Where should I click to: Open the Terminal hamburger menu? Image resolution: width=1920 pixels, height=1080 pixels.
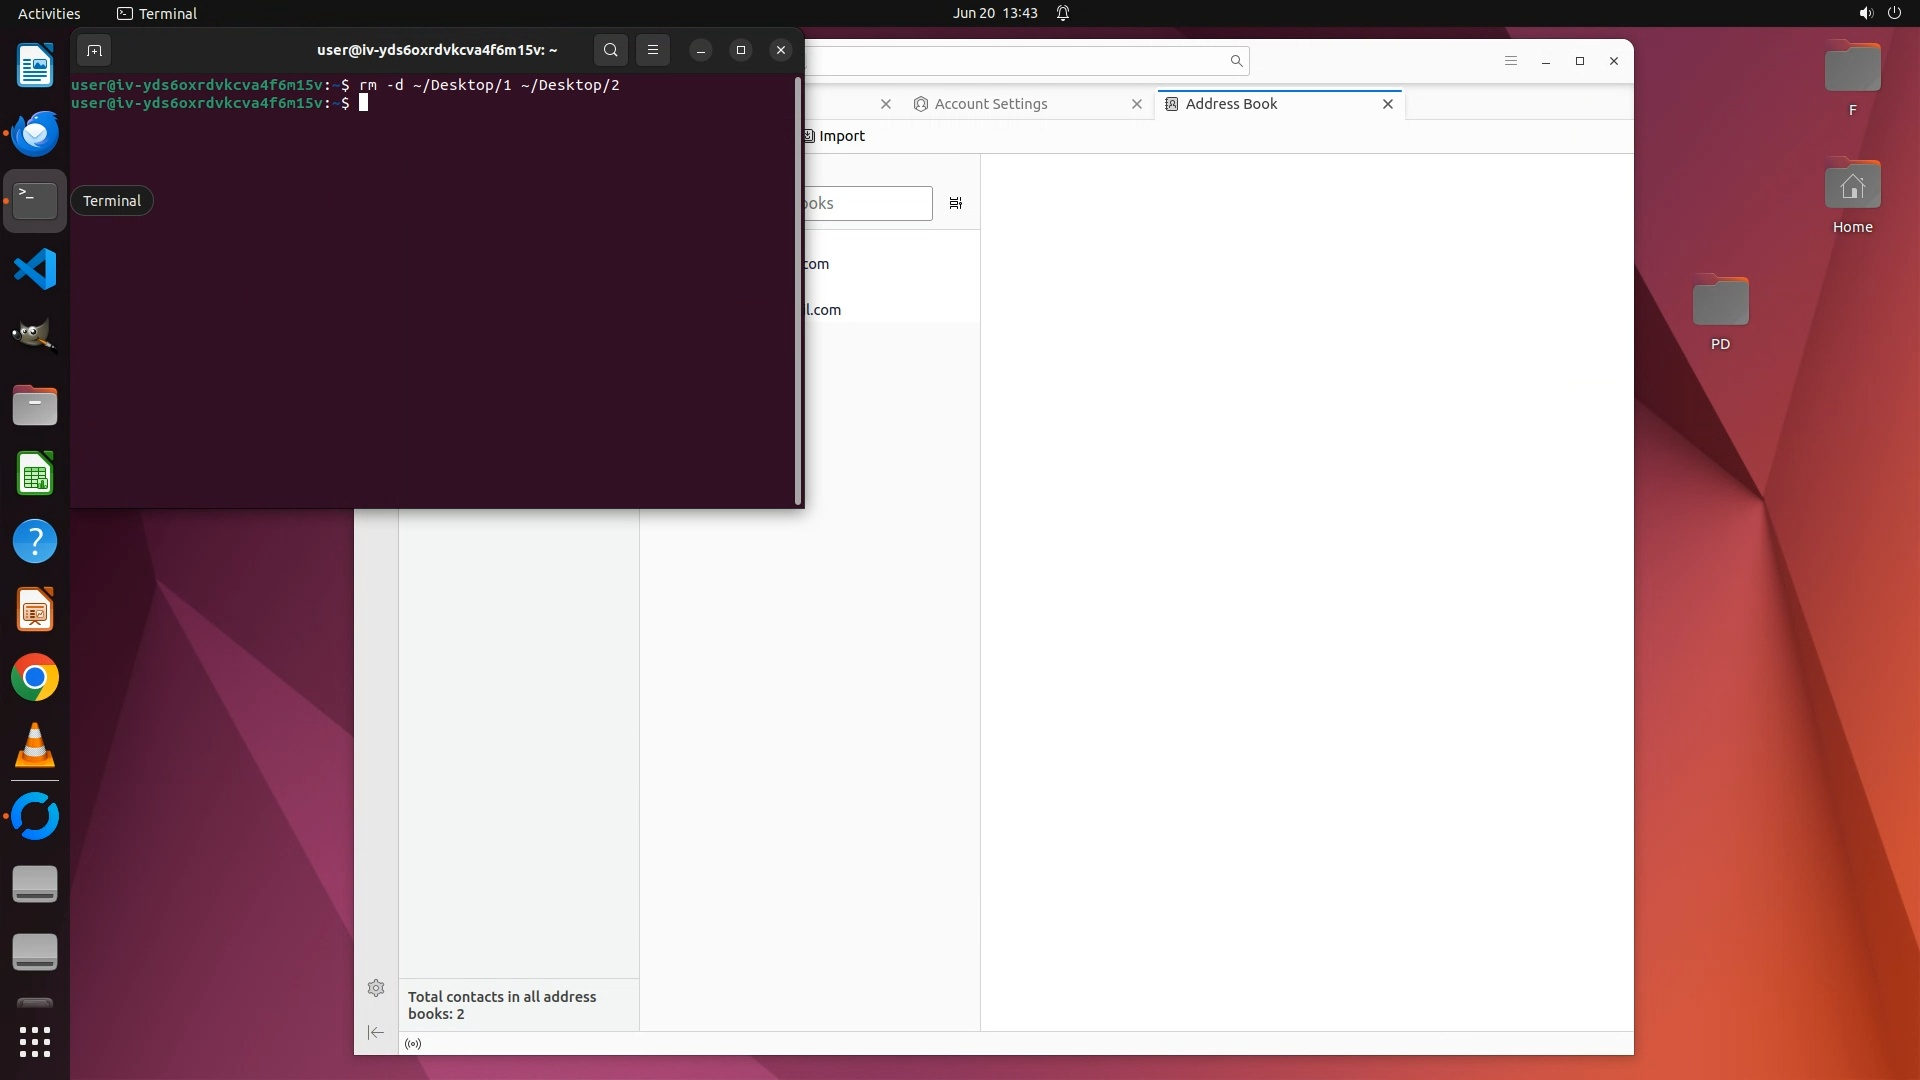point(653,50)
